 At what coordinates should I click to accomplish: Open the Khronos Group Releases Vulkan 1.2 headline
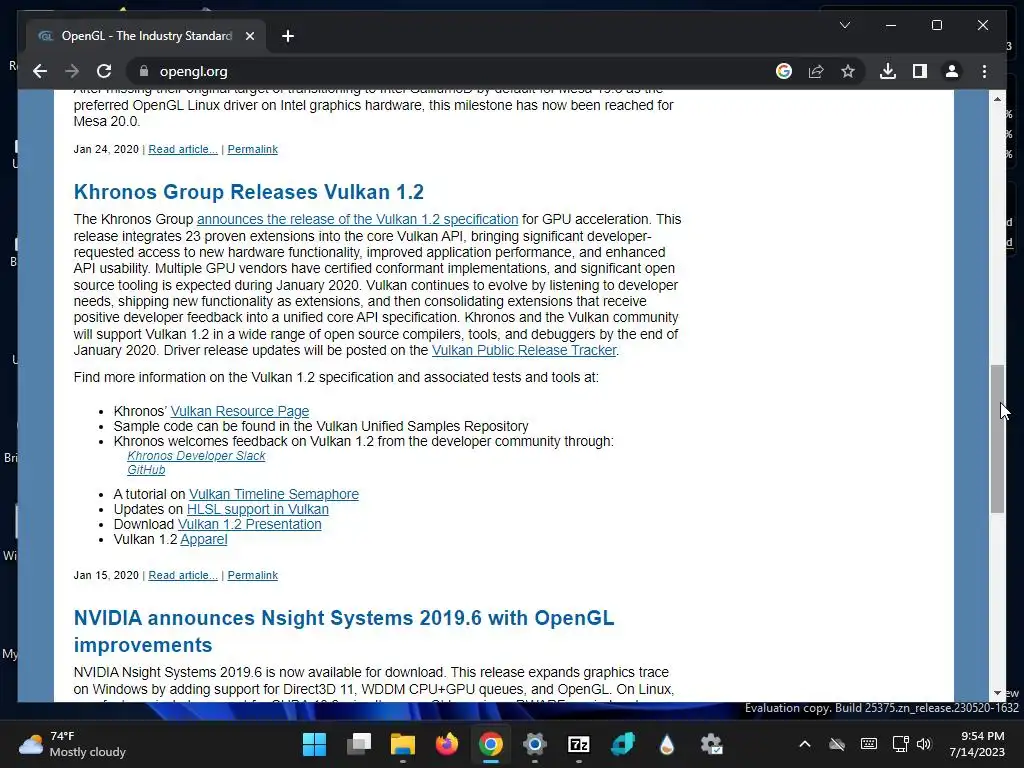coord(249,192)
